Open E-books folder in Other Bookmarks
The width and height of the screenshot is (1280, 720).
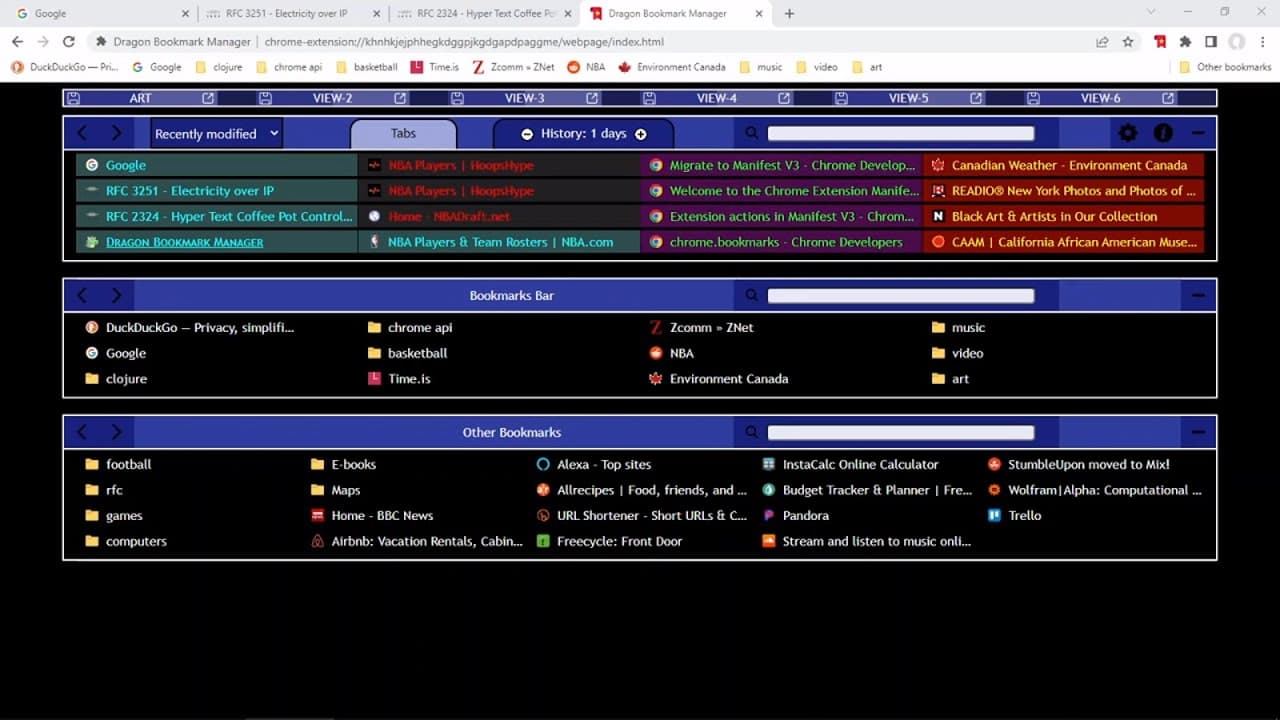343,464
